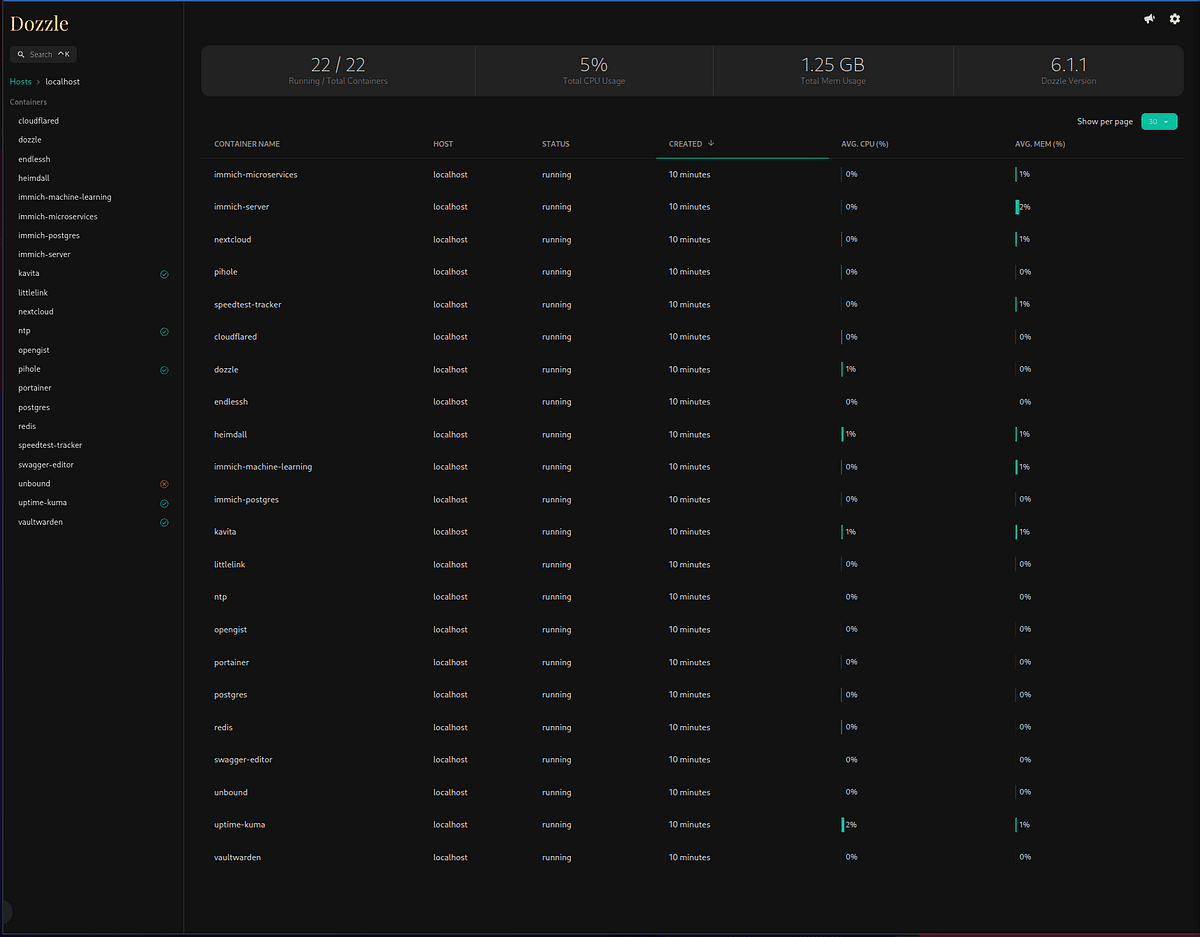Click the Hosts breadcrumb link
The height and width of the screenshot is (937, 1200).
click(20, 81)
